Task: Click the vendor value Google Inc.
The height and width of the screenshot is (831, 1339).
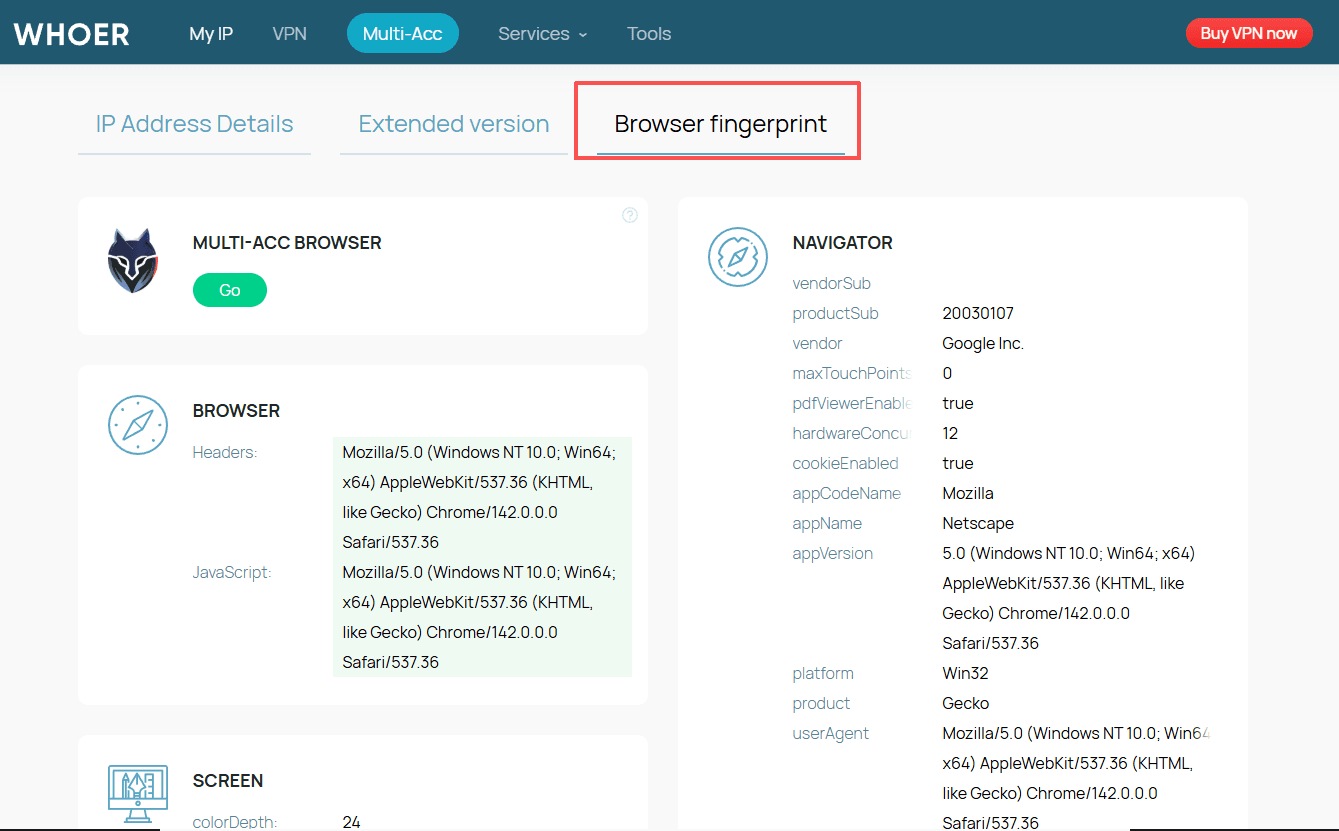Action: (x=983, y=343)
